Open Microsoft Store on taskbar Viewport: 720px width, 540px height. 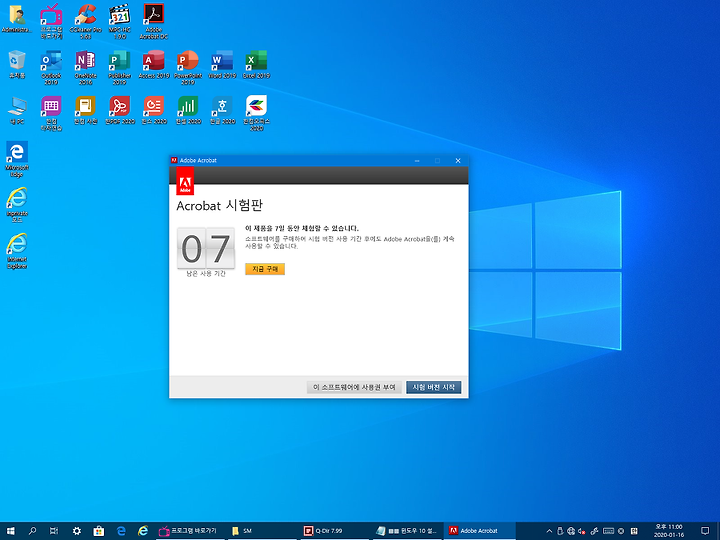99,531
